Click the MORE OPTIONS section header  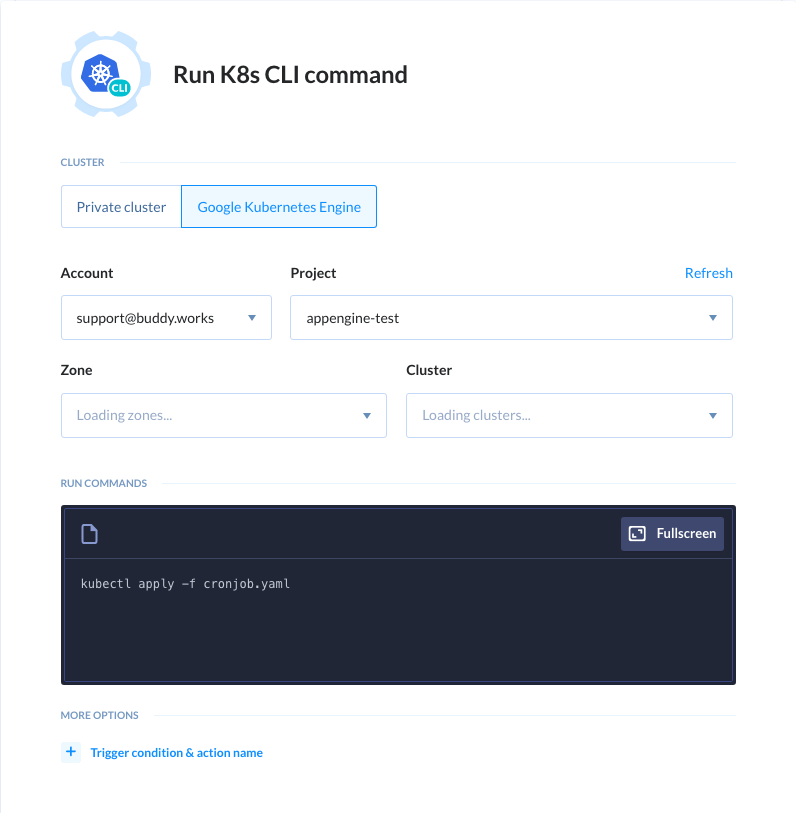[x=100, y=715]
